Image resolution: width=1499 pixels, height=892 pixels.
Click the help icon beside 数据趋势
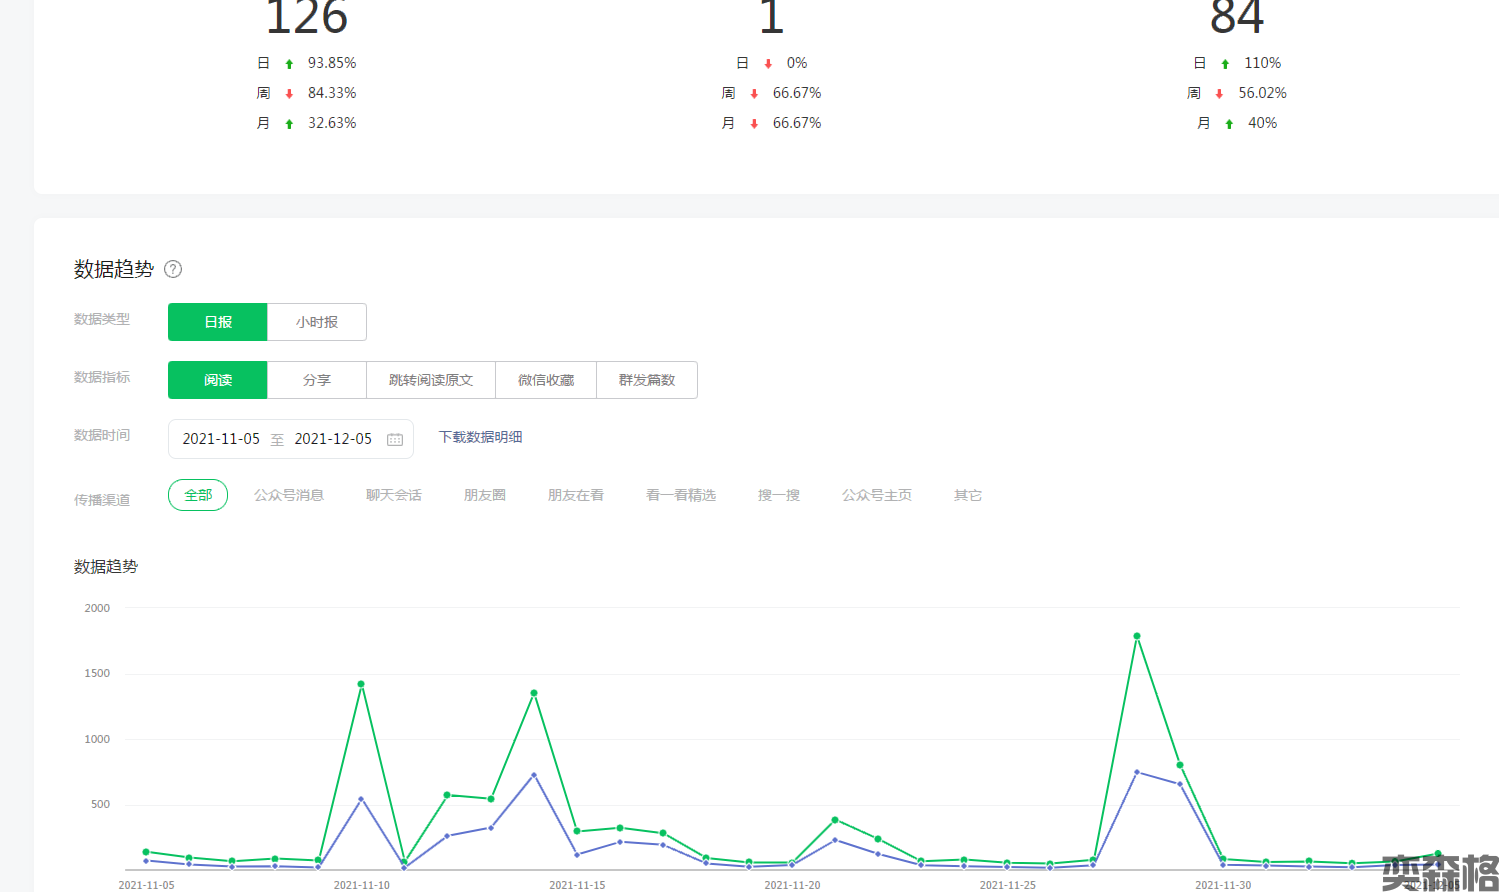tap(173, 269)
